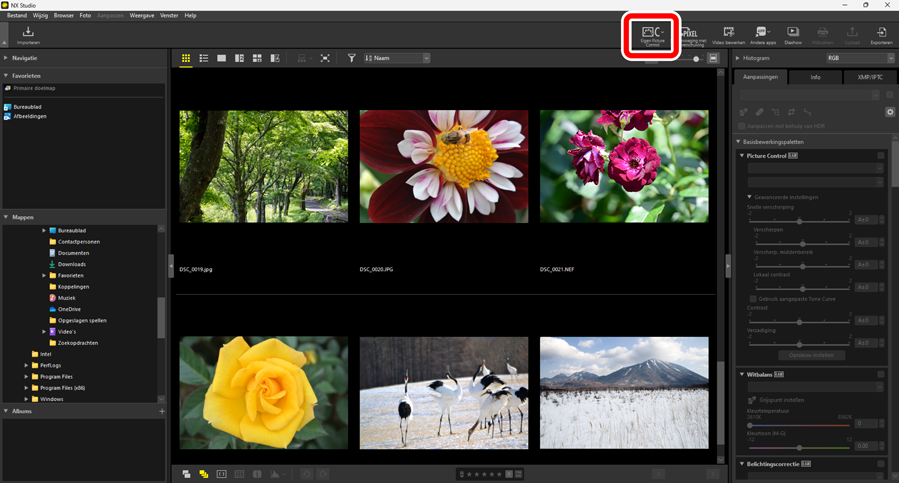The image size is (899, 483).
Task: Open the Naam sort dropdown
Action: click(x=397, y=59)
